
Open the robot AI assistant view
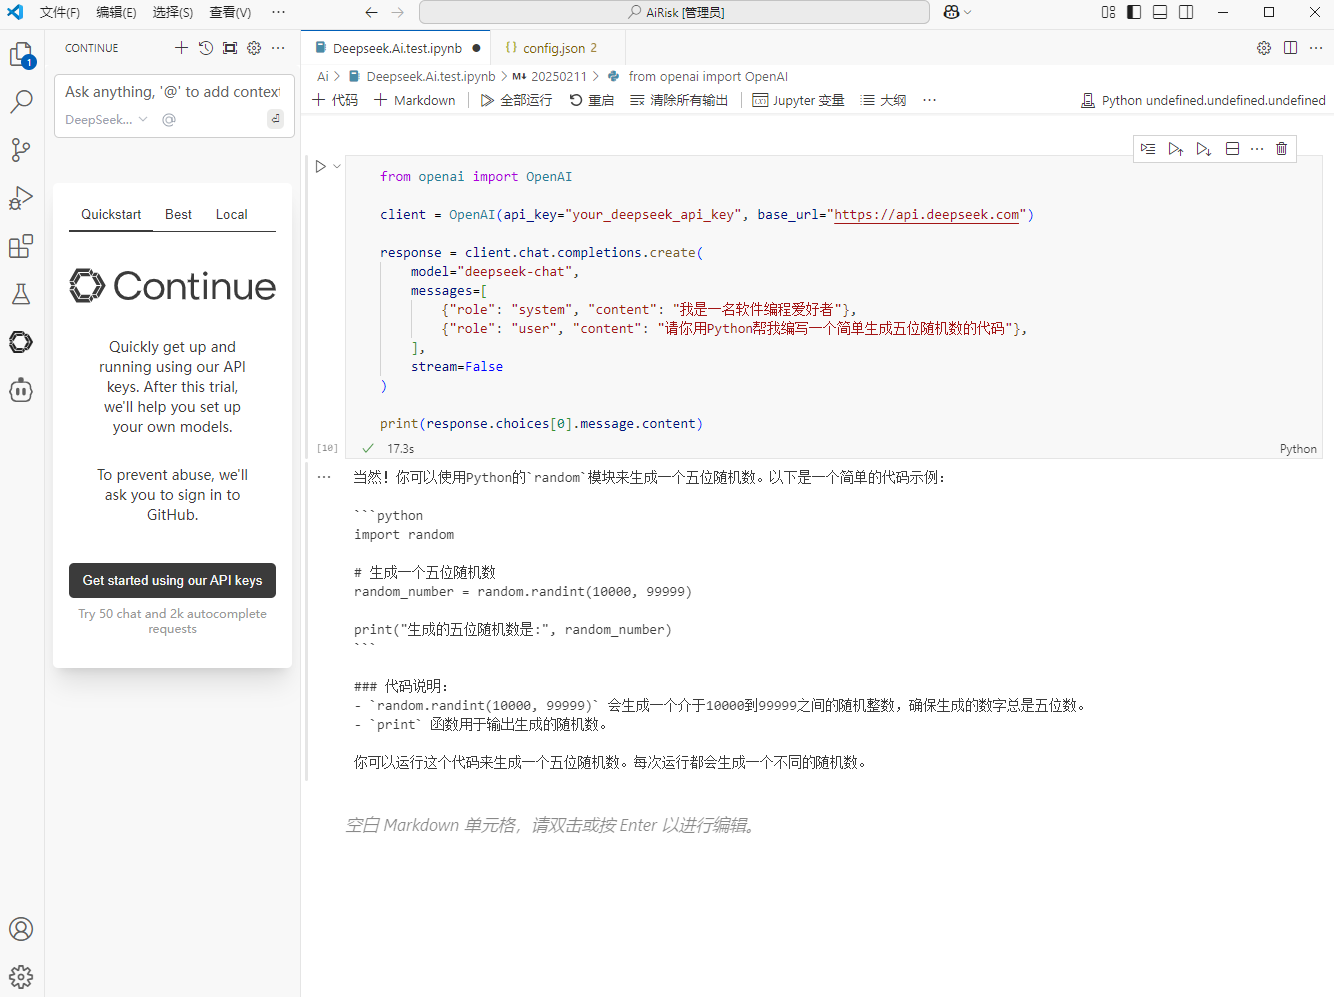[x=21, y=390]
